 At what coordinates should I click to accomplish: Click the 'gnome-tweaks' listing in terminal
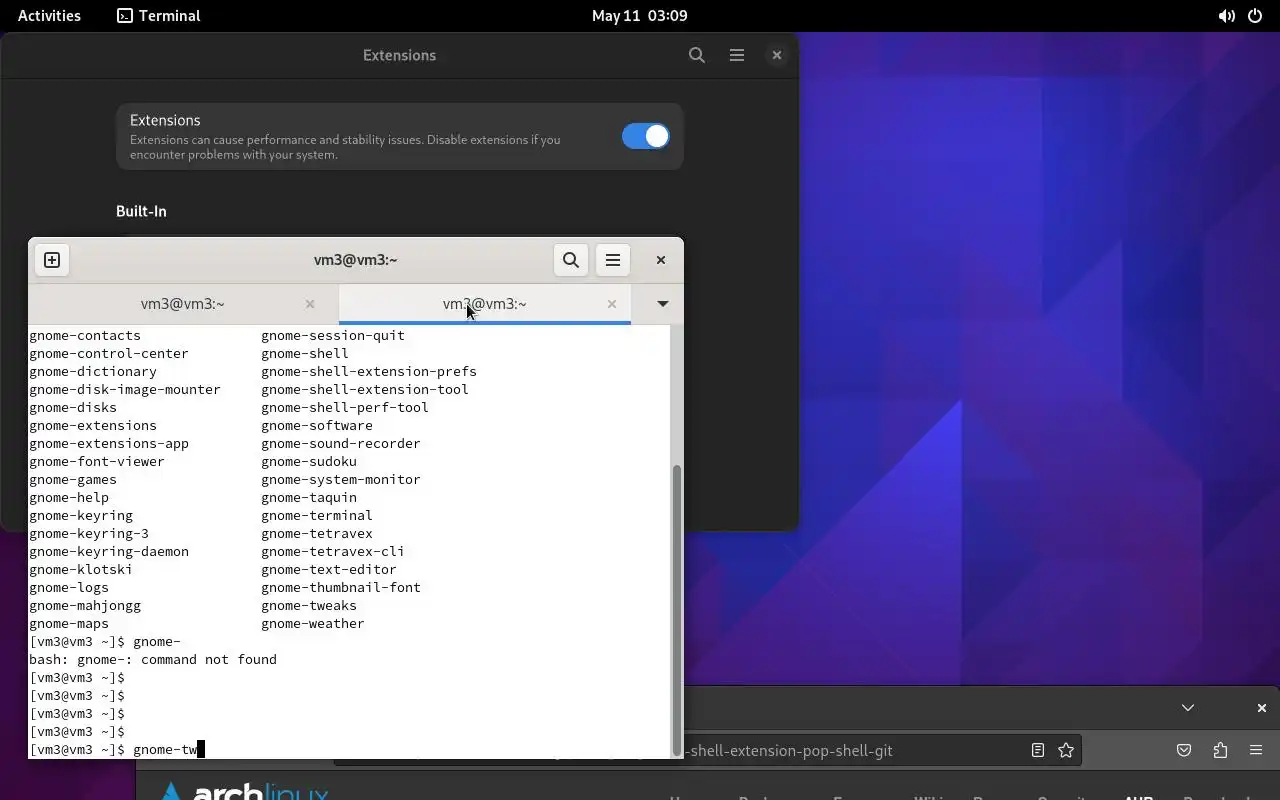coord(309,605)
